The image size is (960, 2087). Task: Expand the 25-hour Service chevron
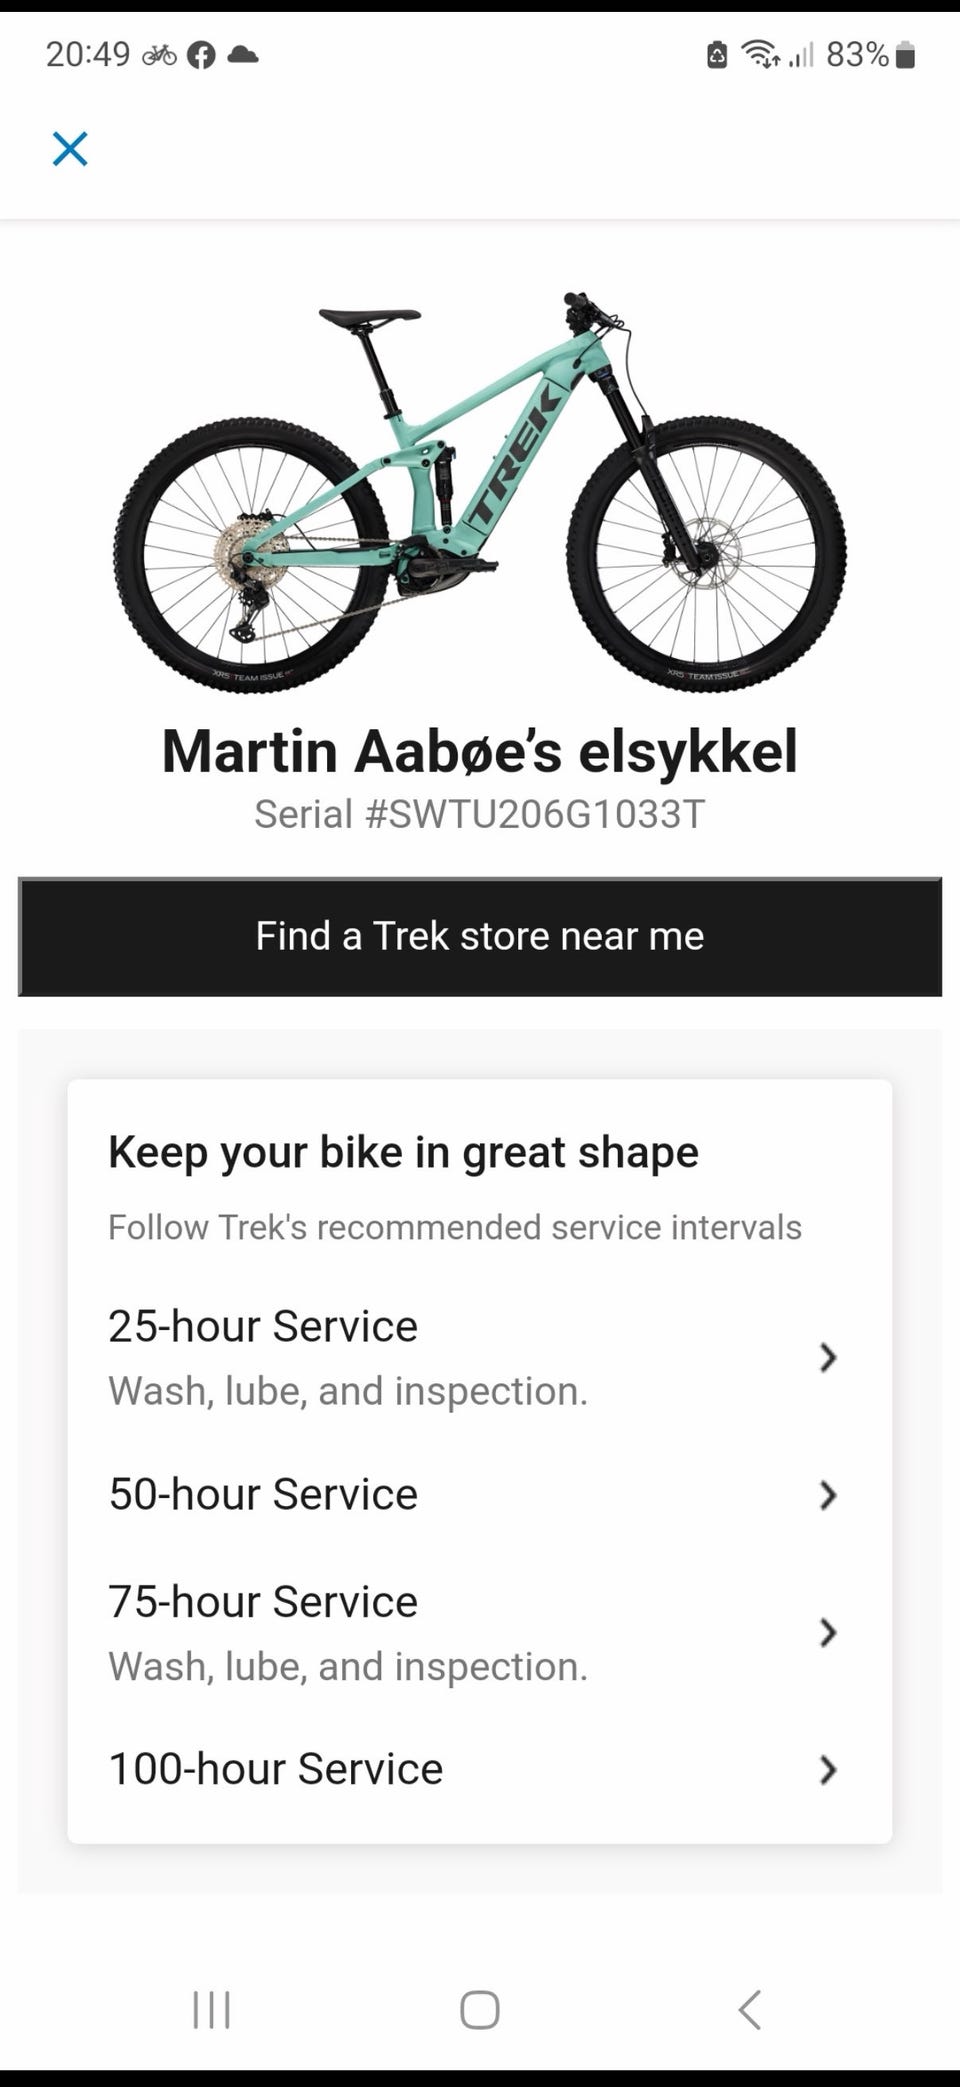pos(827,1358)
